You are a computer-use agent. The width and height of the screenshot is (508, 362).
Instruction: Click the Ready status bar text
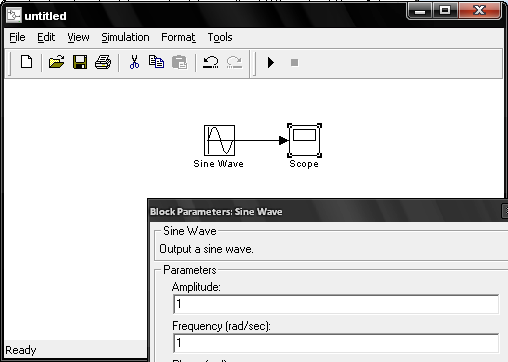[21, 350]
